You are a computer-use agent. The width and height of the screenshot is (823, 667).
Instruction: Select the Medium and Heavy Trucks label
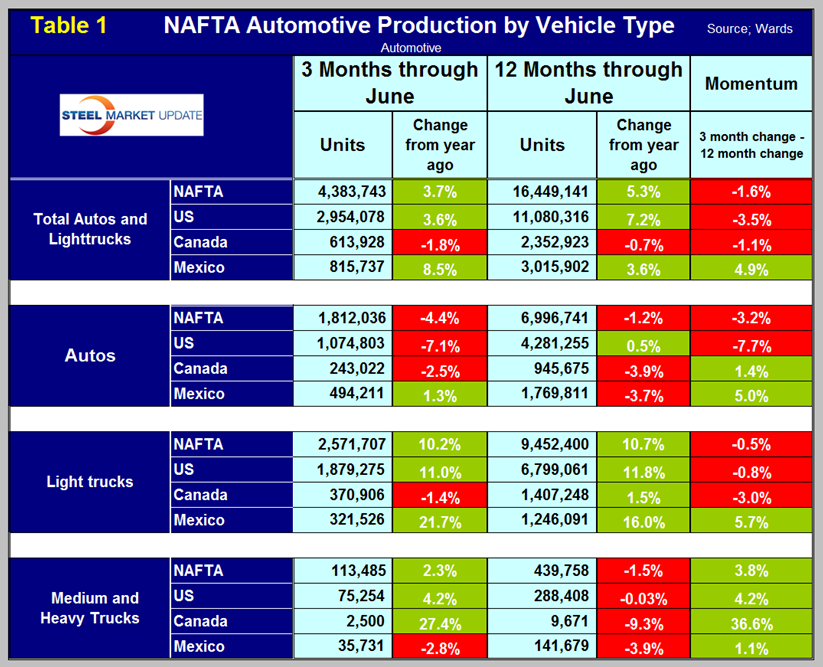[90, 607]
